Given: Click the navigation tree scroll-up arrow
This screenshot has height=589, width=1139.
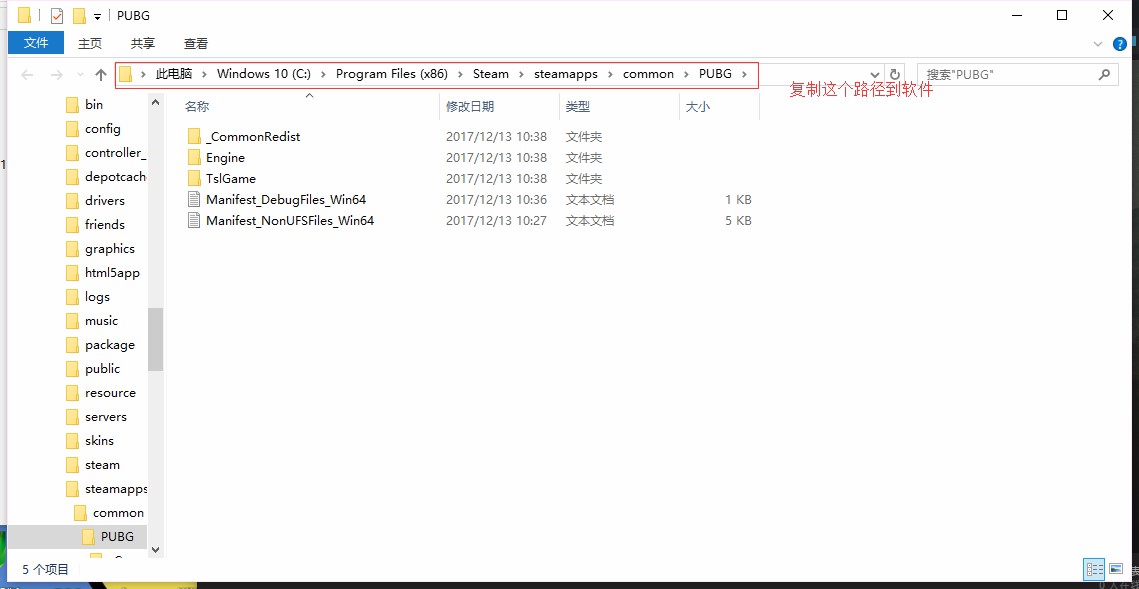Looking at the screenshot, I should click(x=155, y=103).
